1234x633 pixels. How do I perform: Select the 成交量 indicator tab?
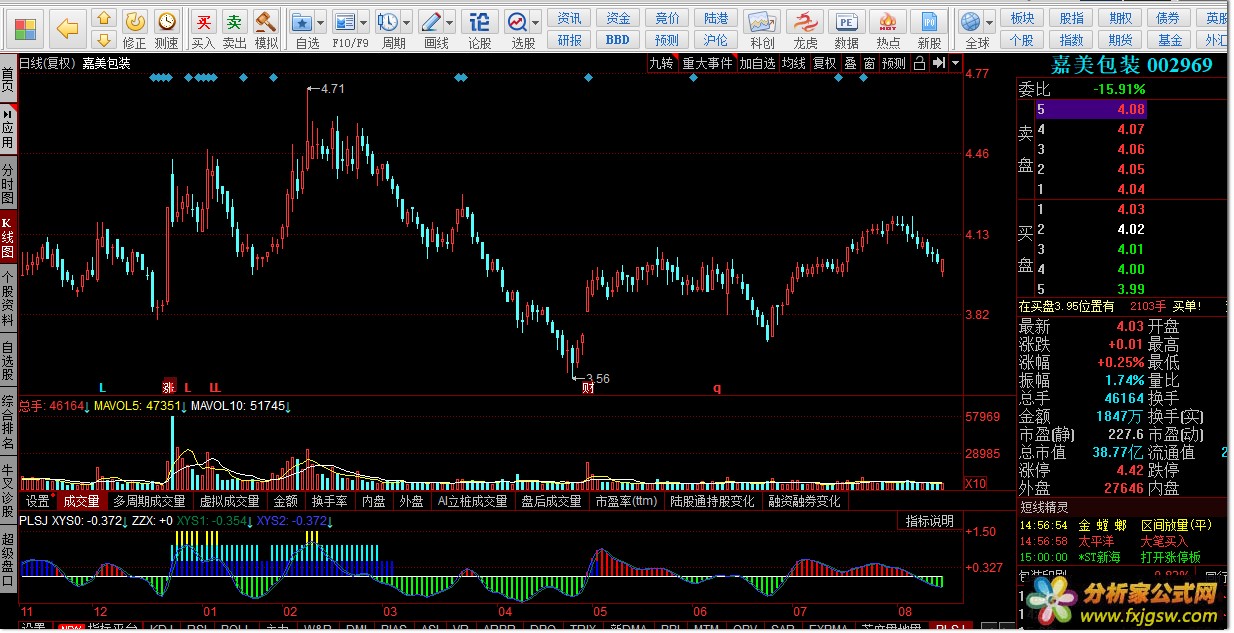click(x=81, y=501)
